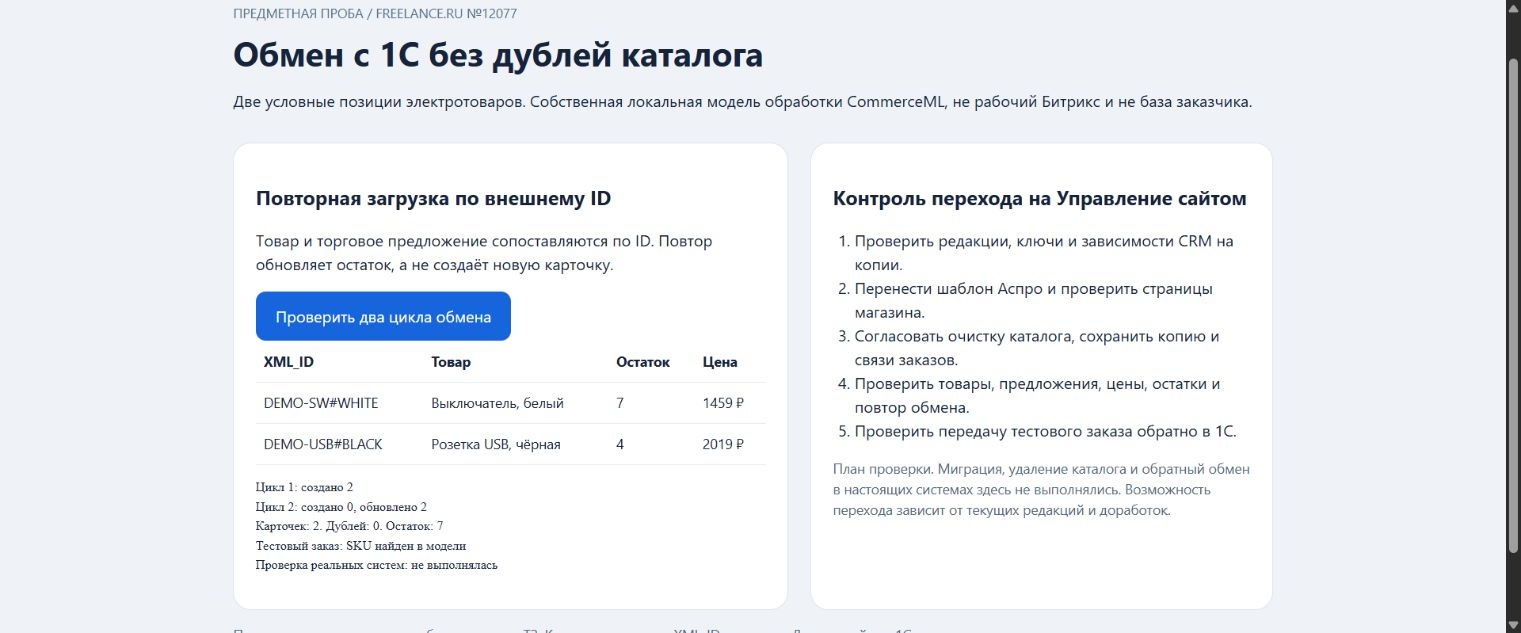Viewport: 1521px width, 633px height.
Task: Click the page title 'Обмен с 1С без дублей каталога'
Action: point(498,54)
